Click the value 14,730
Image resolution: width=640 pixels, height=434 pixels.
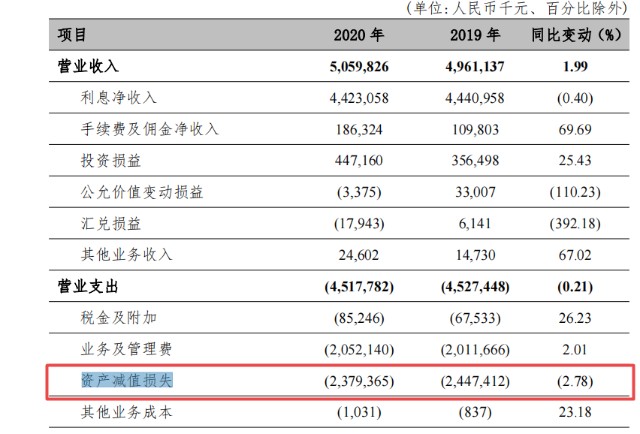pos(476,255)
